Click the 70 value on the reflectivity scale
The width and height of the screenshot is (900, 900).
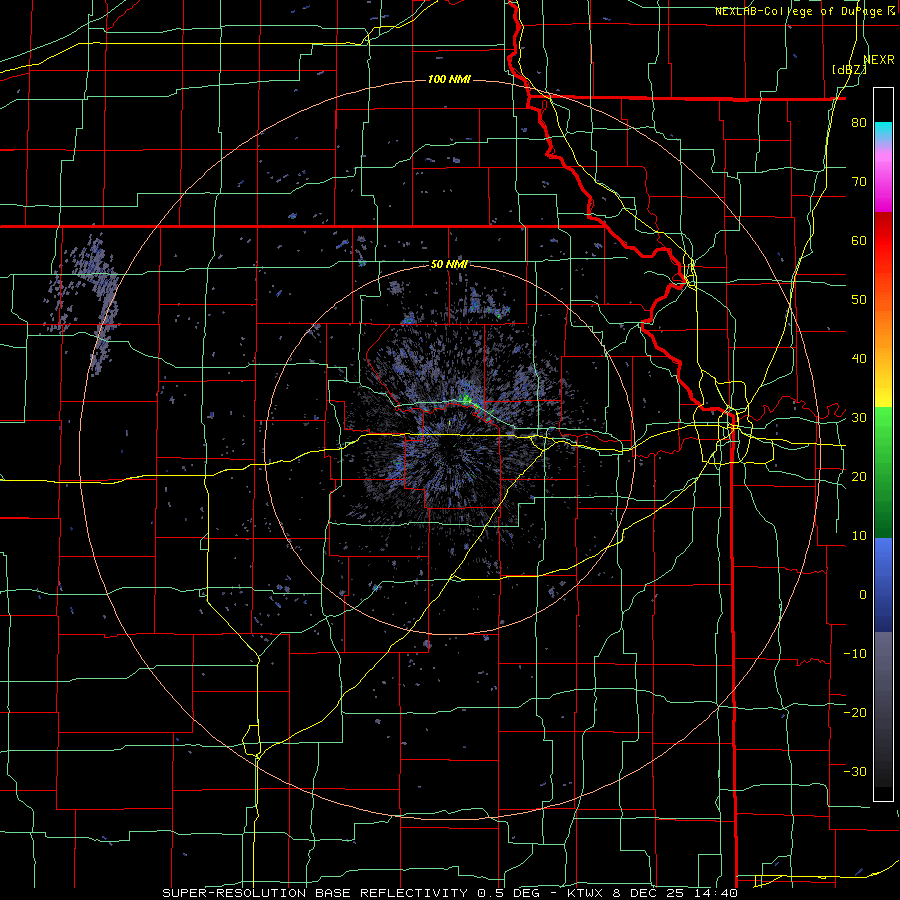(x=859, y=182)
